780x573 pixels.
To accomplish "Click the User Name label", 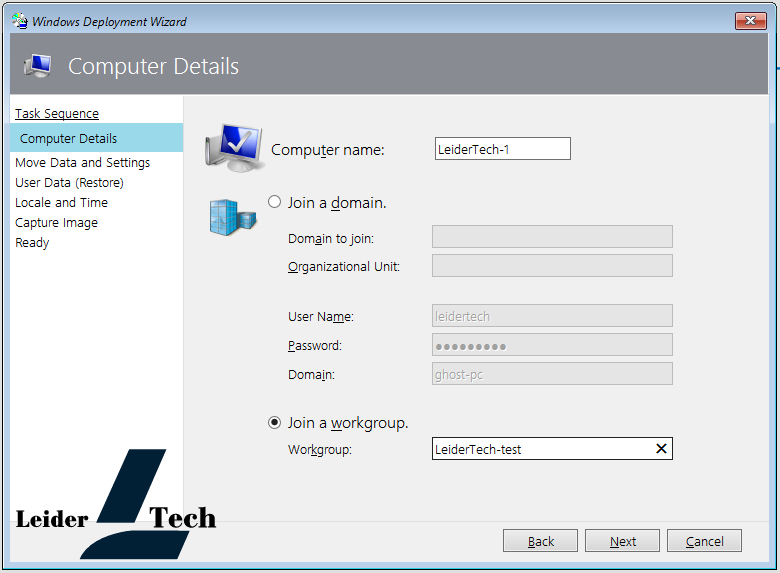I will click(x=321, y=317).
